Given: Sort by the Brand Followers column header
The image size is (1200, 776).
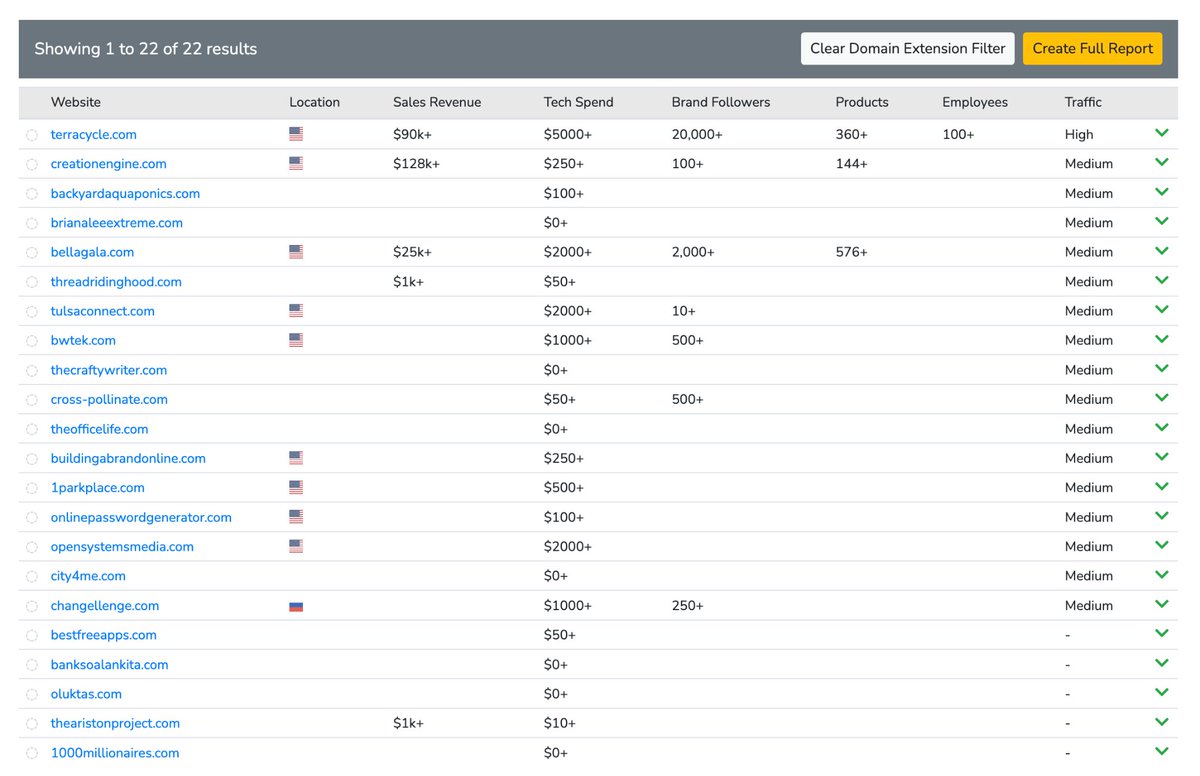Looking at the screenshot, I should (721, 102).
